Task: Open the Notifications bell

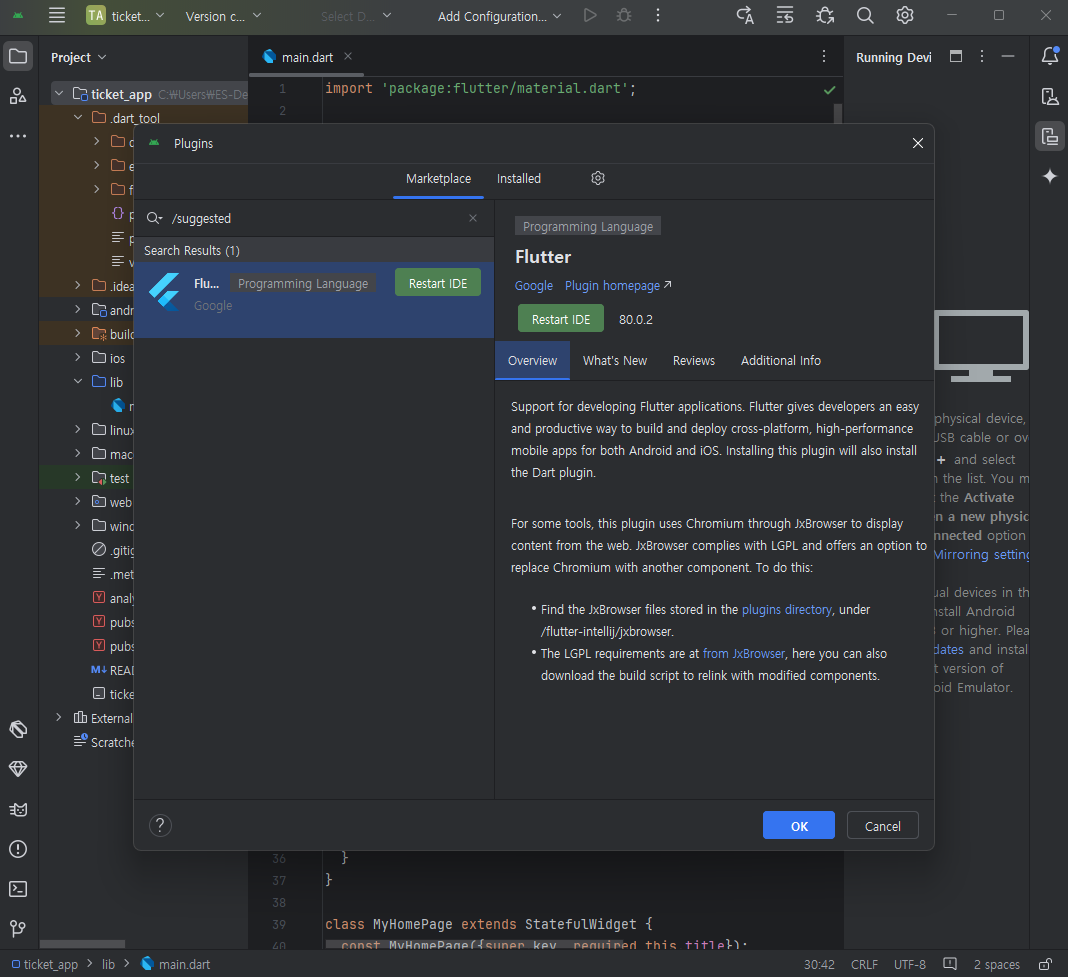Action: [x=1050, y=57]
